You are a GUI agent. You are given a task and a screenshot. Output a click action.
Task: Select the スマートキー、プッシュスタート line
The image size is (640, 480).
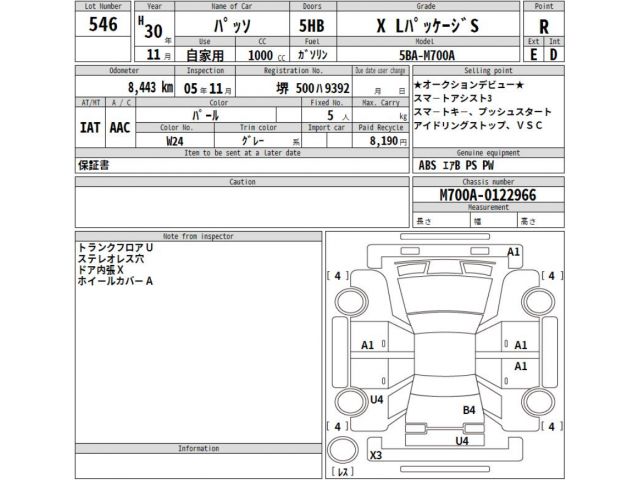click(482, 112)
